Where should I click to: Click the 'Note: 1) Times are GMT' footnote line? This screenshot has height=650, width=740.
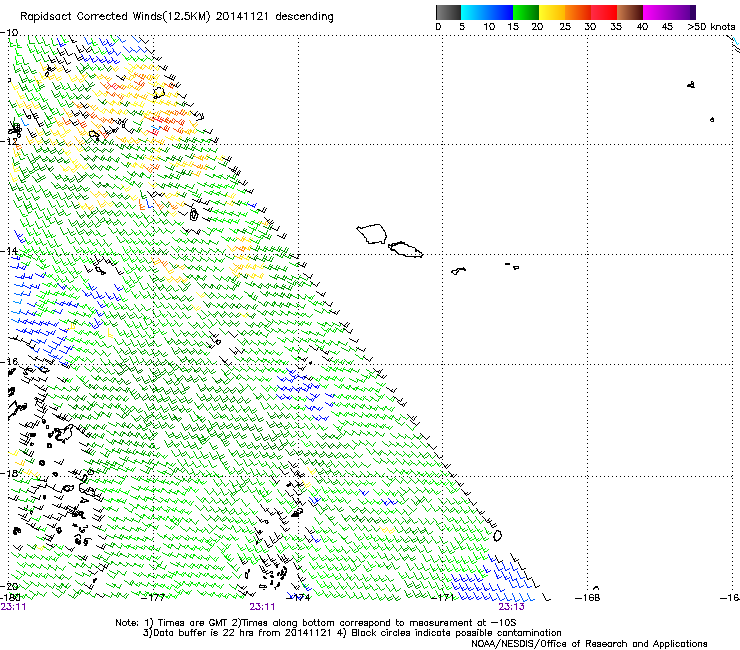coord(316,623)
